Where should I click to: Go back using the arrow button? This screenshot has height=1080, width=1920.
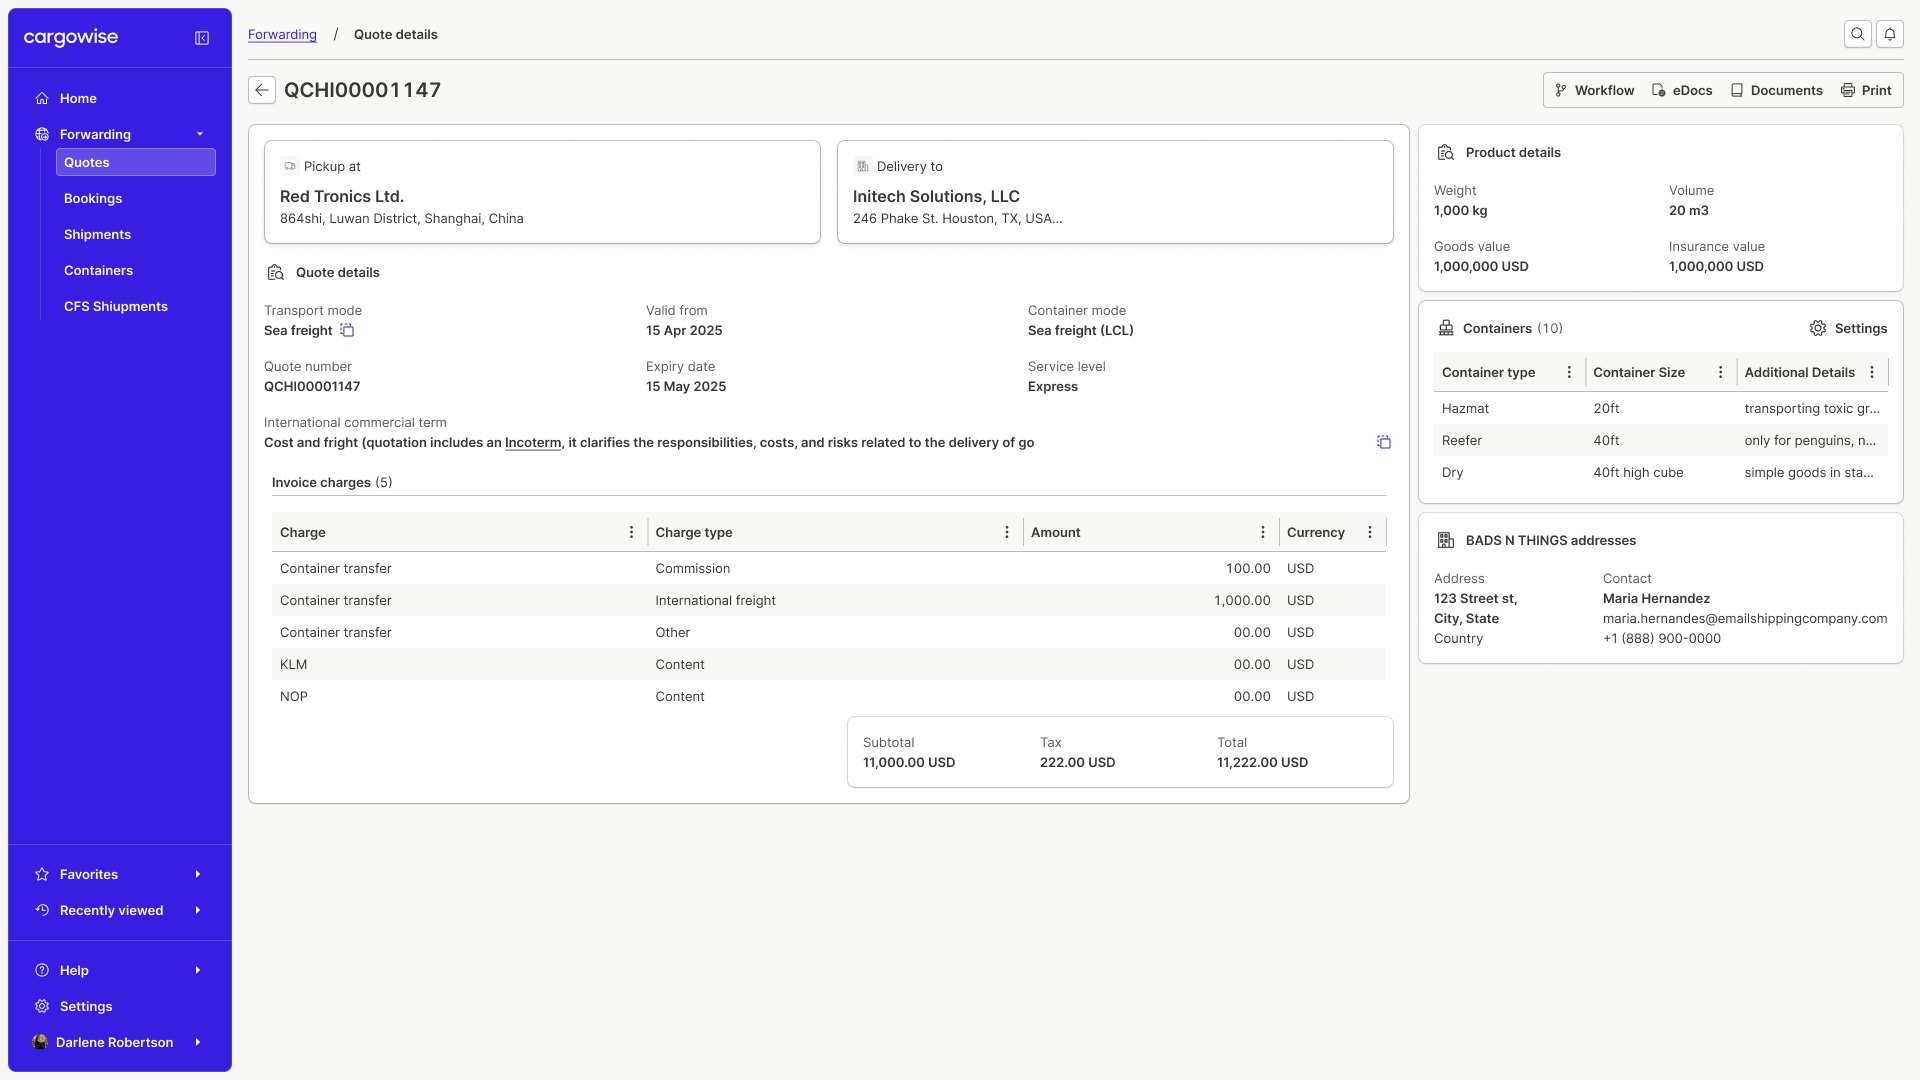point(262,90)
